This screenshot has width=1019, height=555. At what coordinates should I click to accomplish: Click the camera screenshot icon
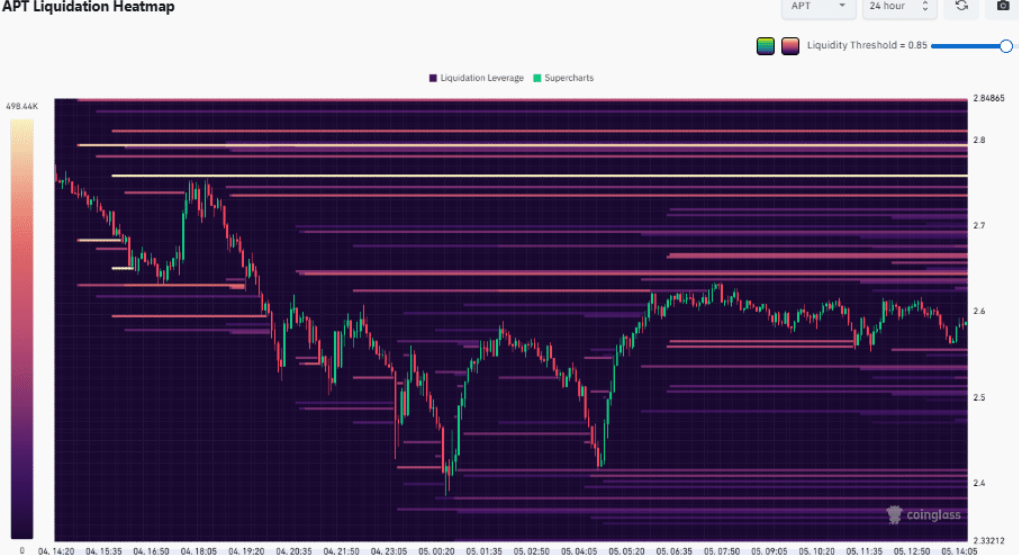(1003, 6)
